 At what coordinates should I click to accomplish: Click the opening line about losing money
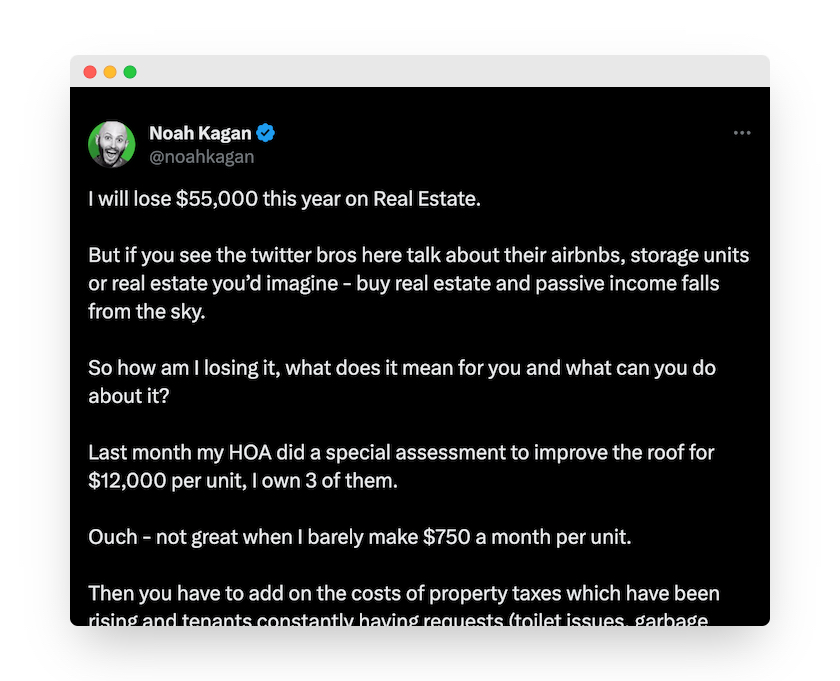click(285, 198)
